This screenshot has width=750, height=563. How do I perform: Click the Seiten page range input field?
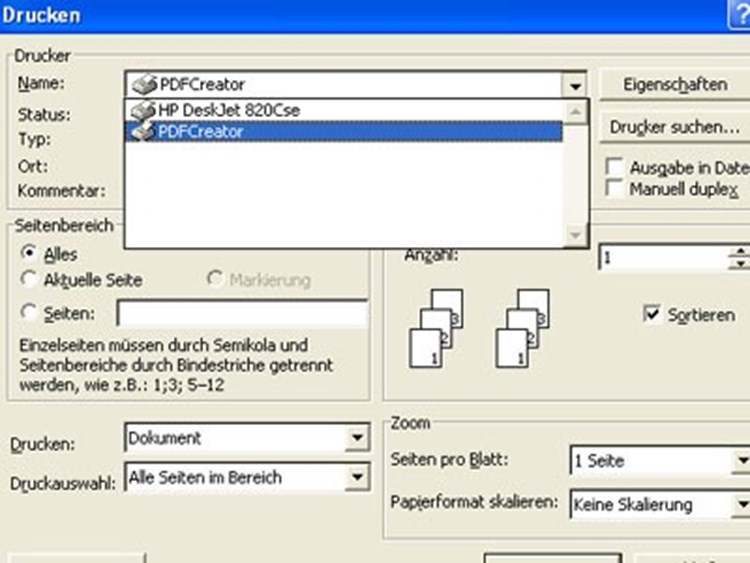[x=243, y=313]
